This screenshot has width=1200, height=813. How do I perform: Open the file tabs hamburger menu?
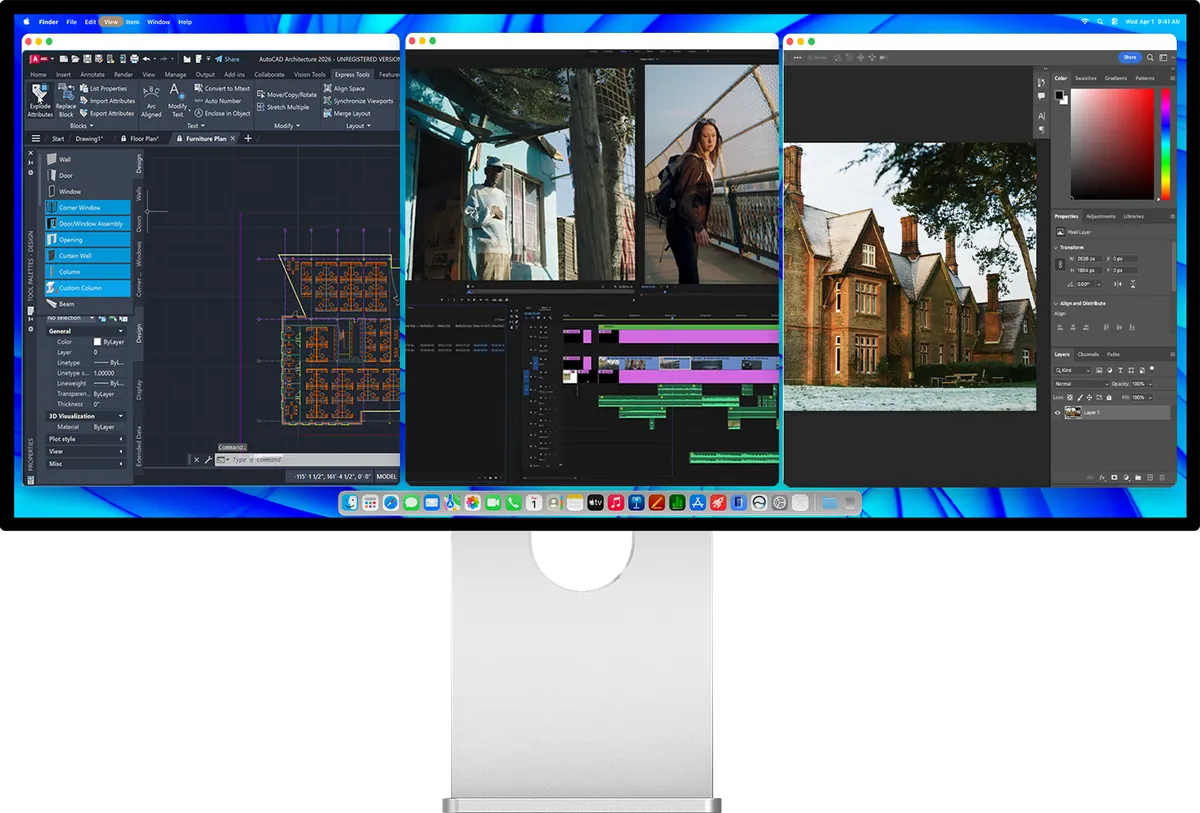coord(36,139)
